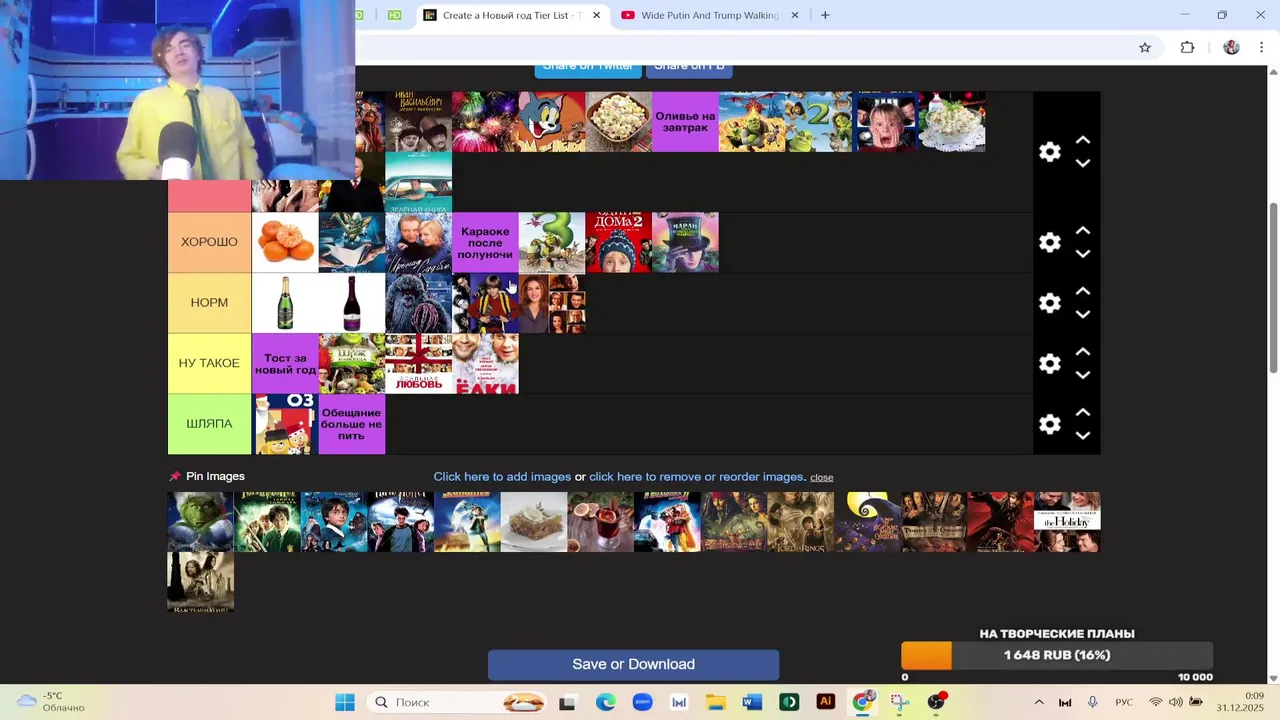Open settings gear for НУ ТАКОЕ row
This screenshot has height=720, width=1280.
click(x=1049, y=364)
